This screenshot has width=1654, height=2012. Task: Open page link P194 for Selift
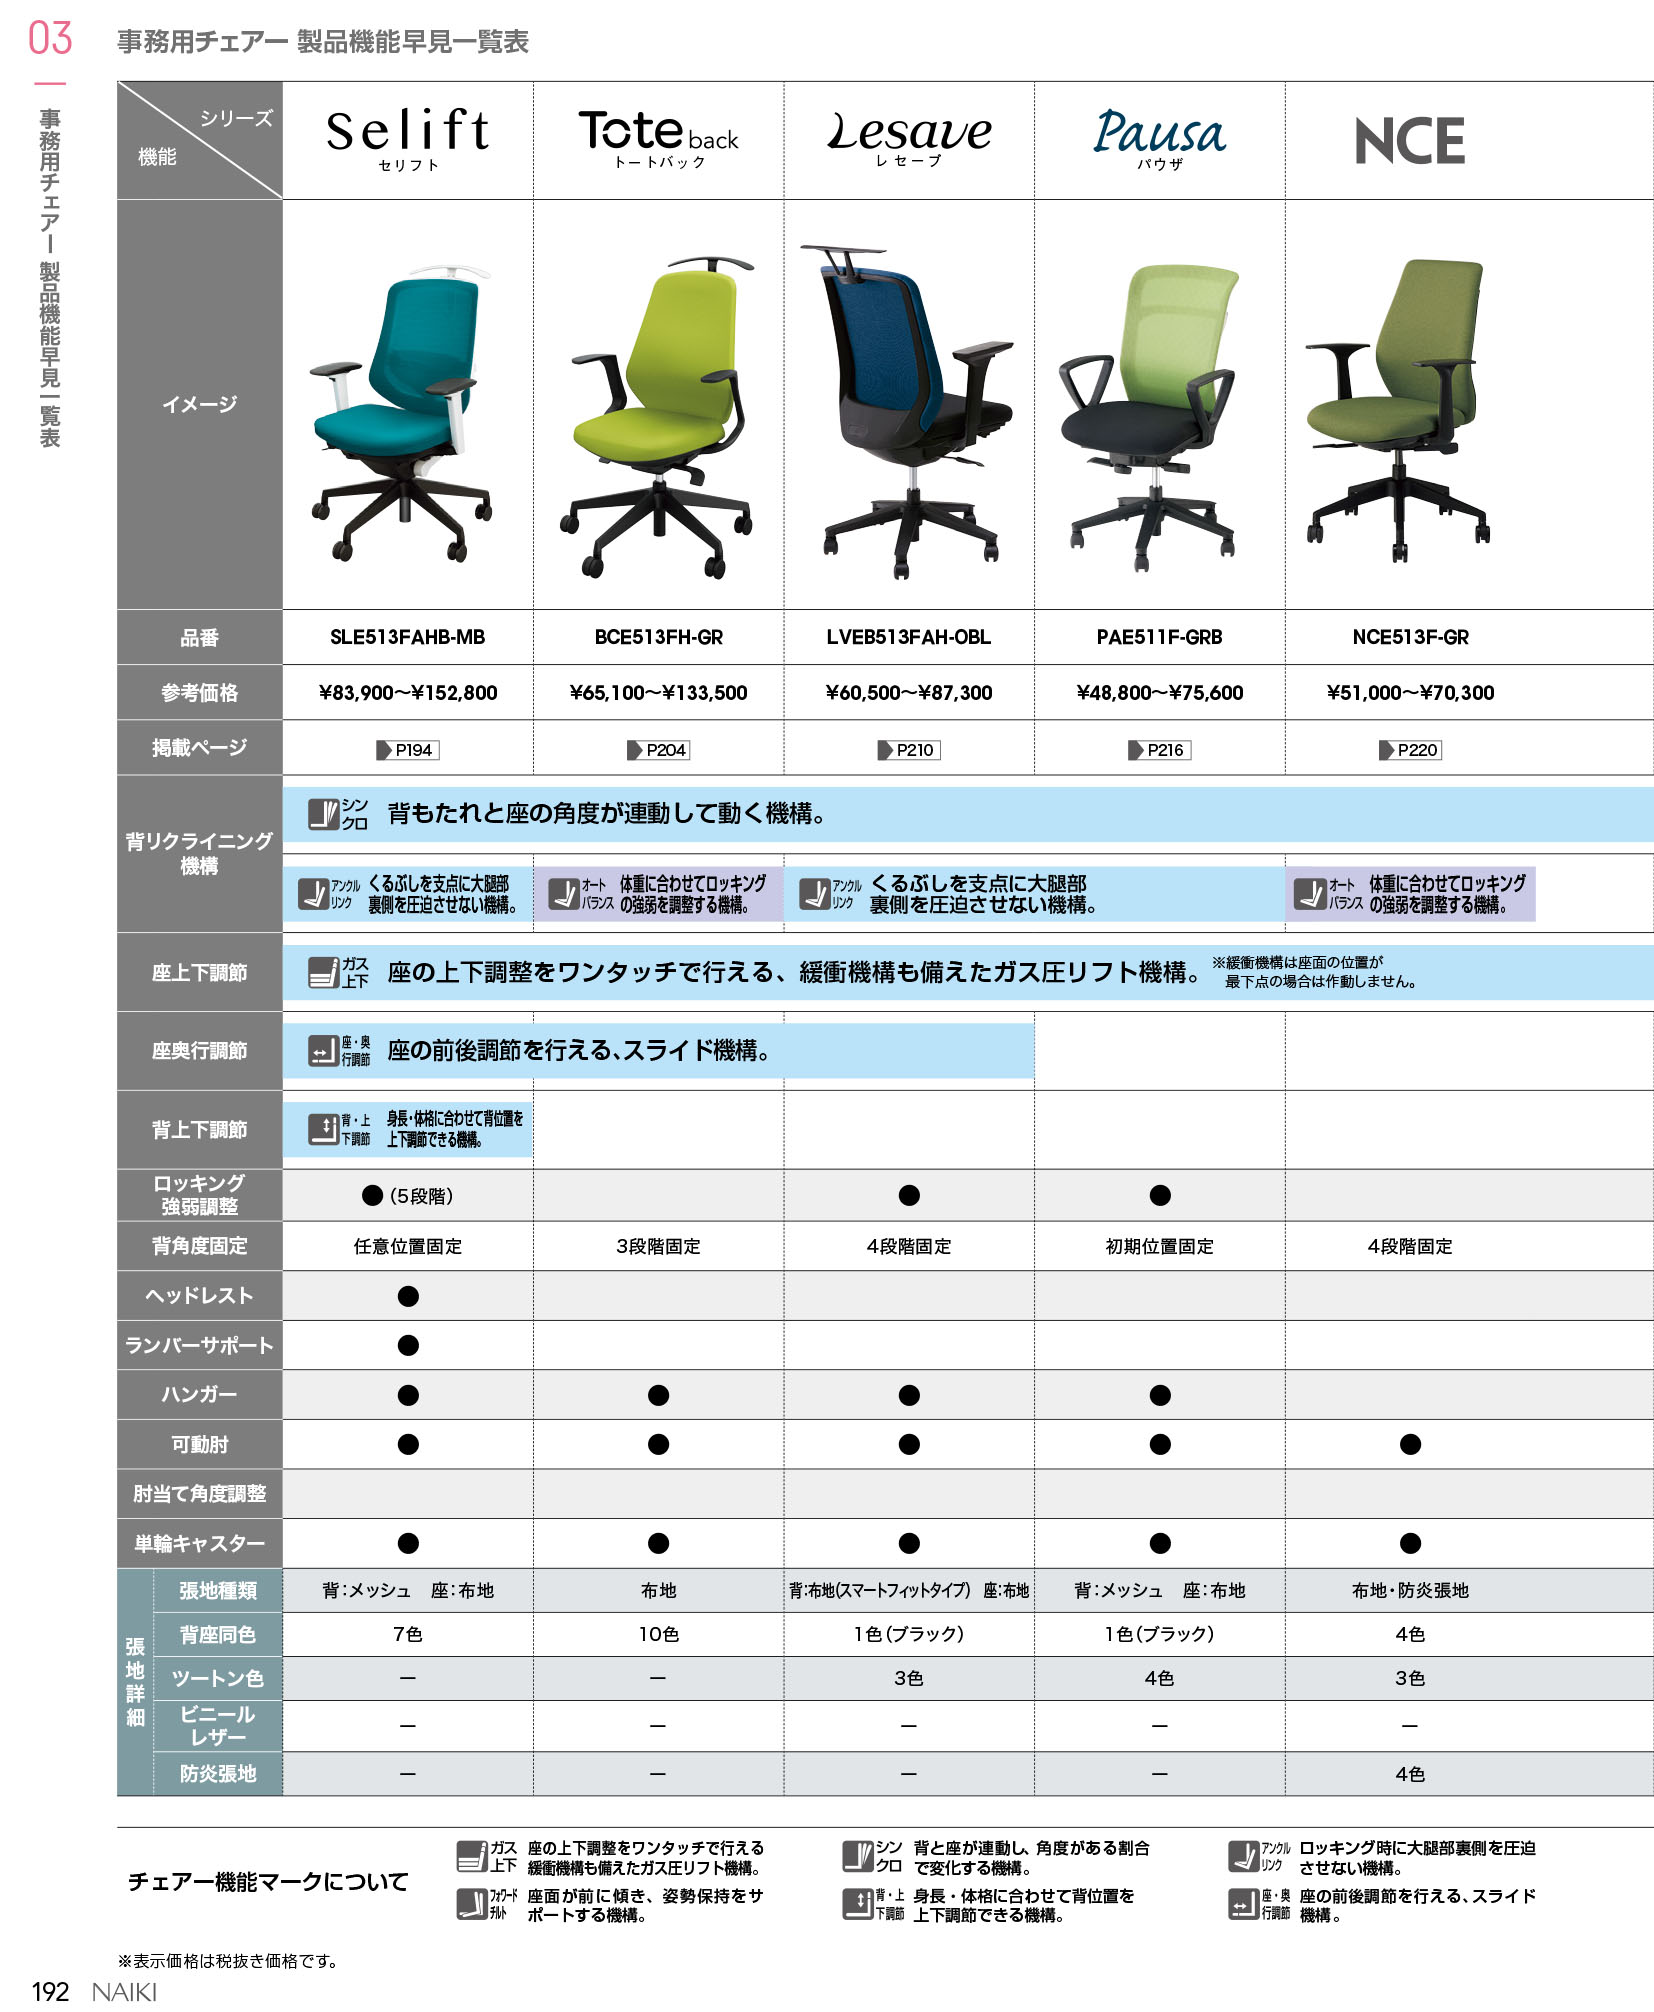(x=407, y=750)
